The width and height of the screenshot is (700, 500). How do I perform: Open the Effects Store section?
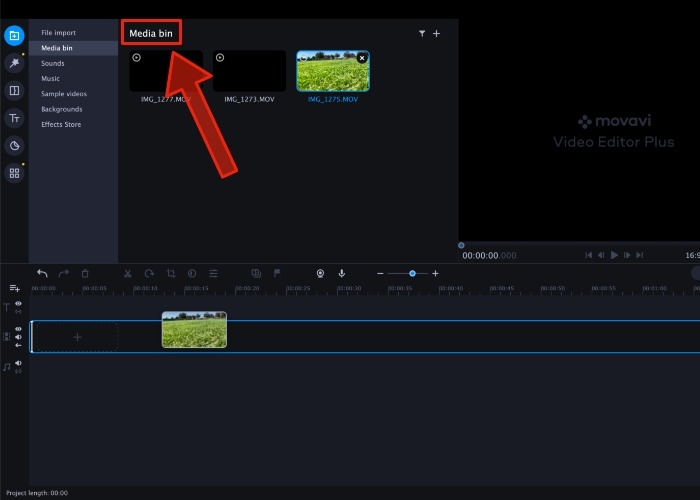coord(61,124)
